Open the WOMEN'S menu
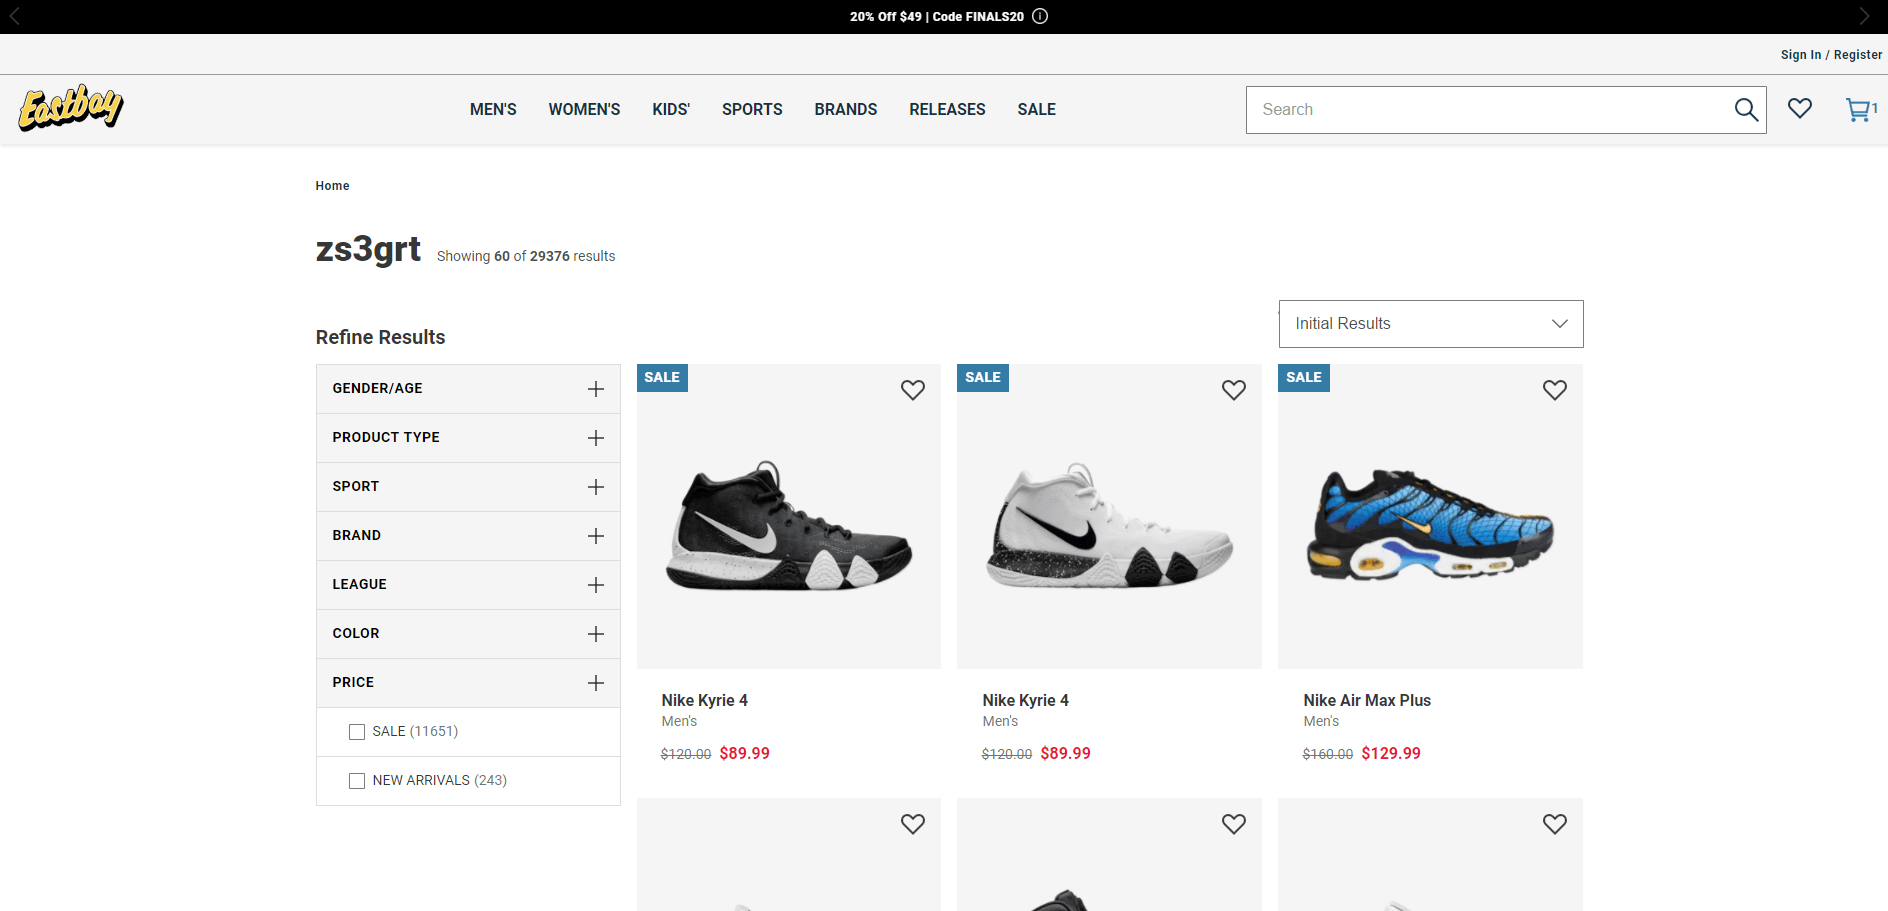1888x911 pixels. [x=584, y=110]
